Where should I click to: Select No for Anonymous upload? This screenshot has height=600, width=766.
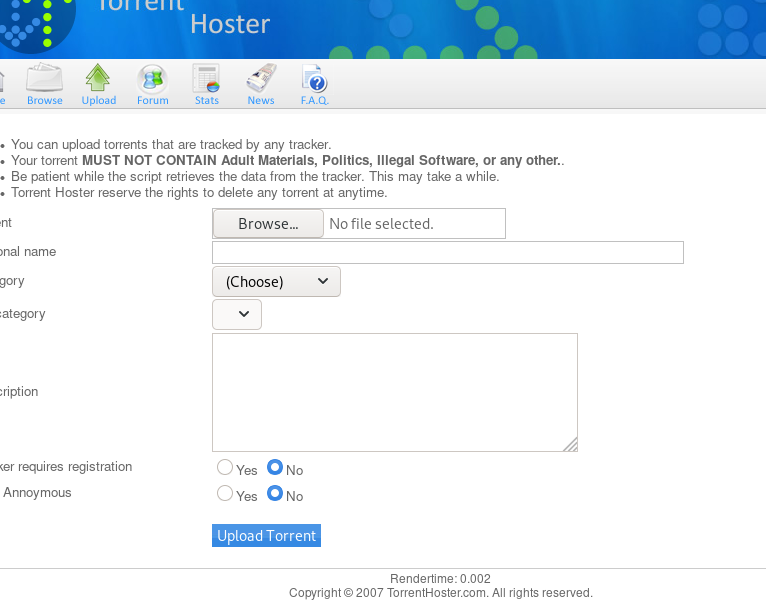coord(275,493)
